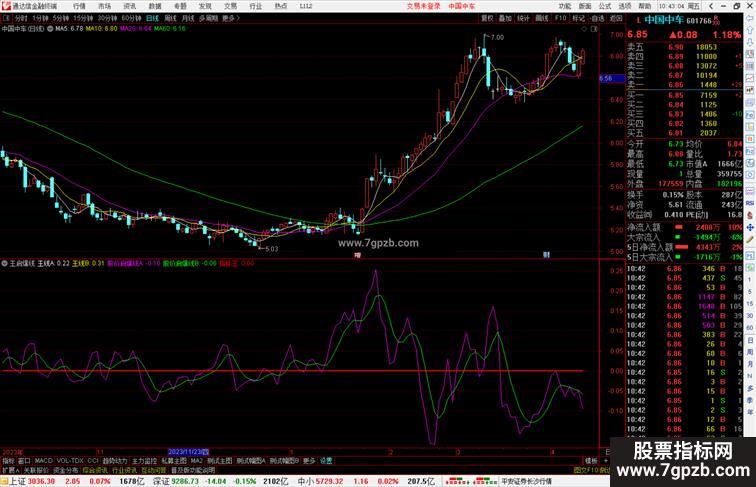The height and width of the screenshot is (487, 756).
Task: Click the blue up-arrow icon in right sidebar
Action: point(750,30)
